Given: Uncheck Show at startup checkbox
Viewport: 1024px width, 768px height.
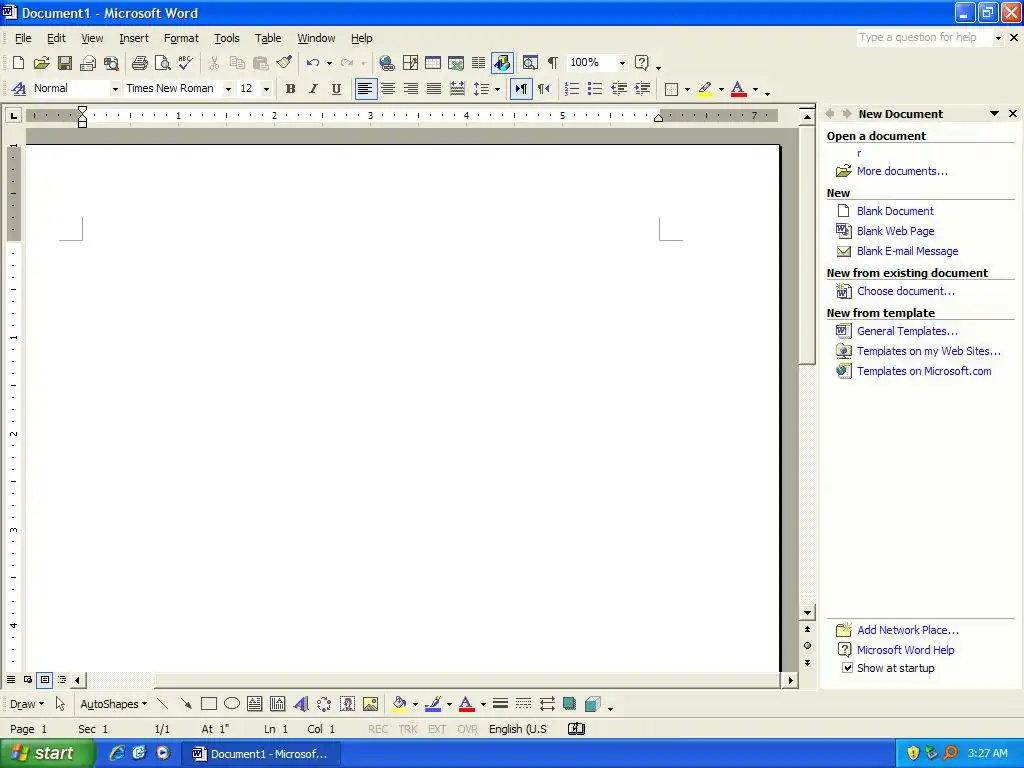Looking at the screenshot, I should click(x=847, y=668).
